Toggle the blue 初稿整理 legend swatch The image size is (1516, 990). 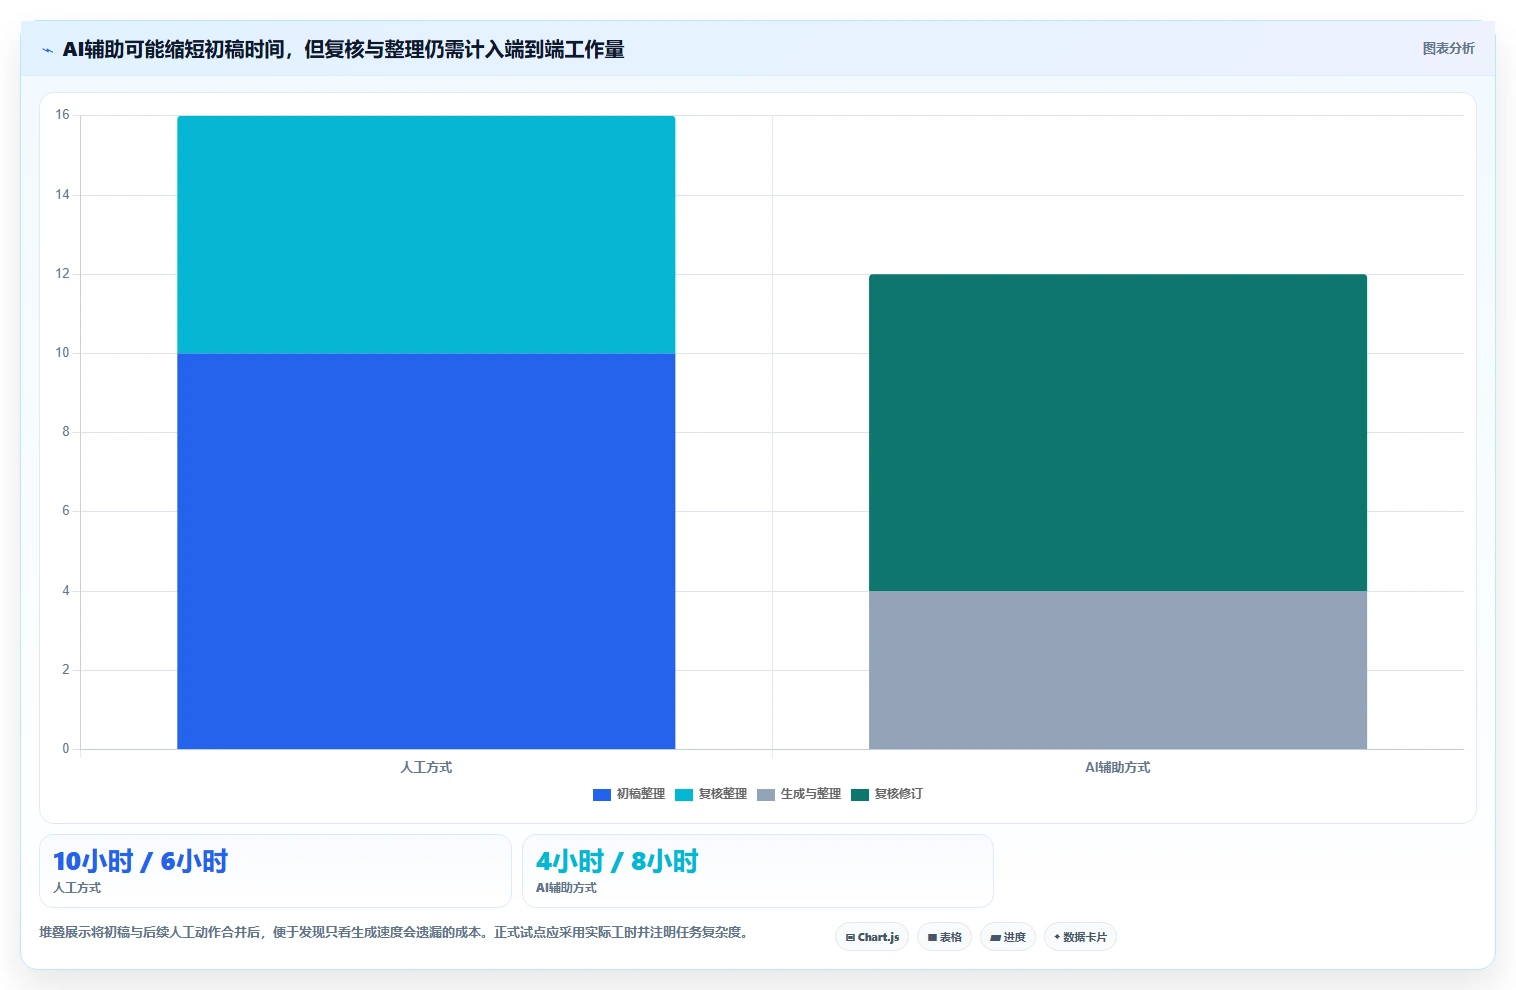(601, 795)
